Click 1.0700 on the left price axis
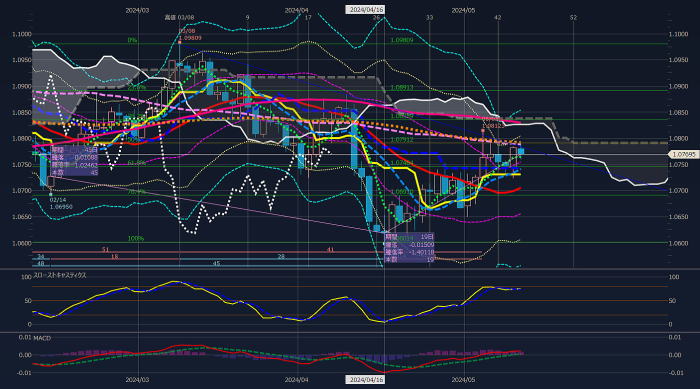 (x=21, y=191)
